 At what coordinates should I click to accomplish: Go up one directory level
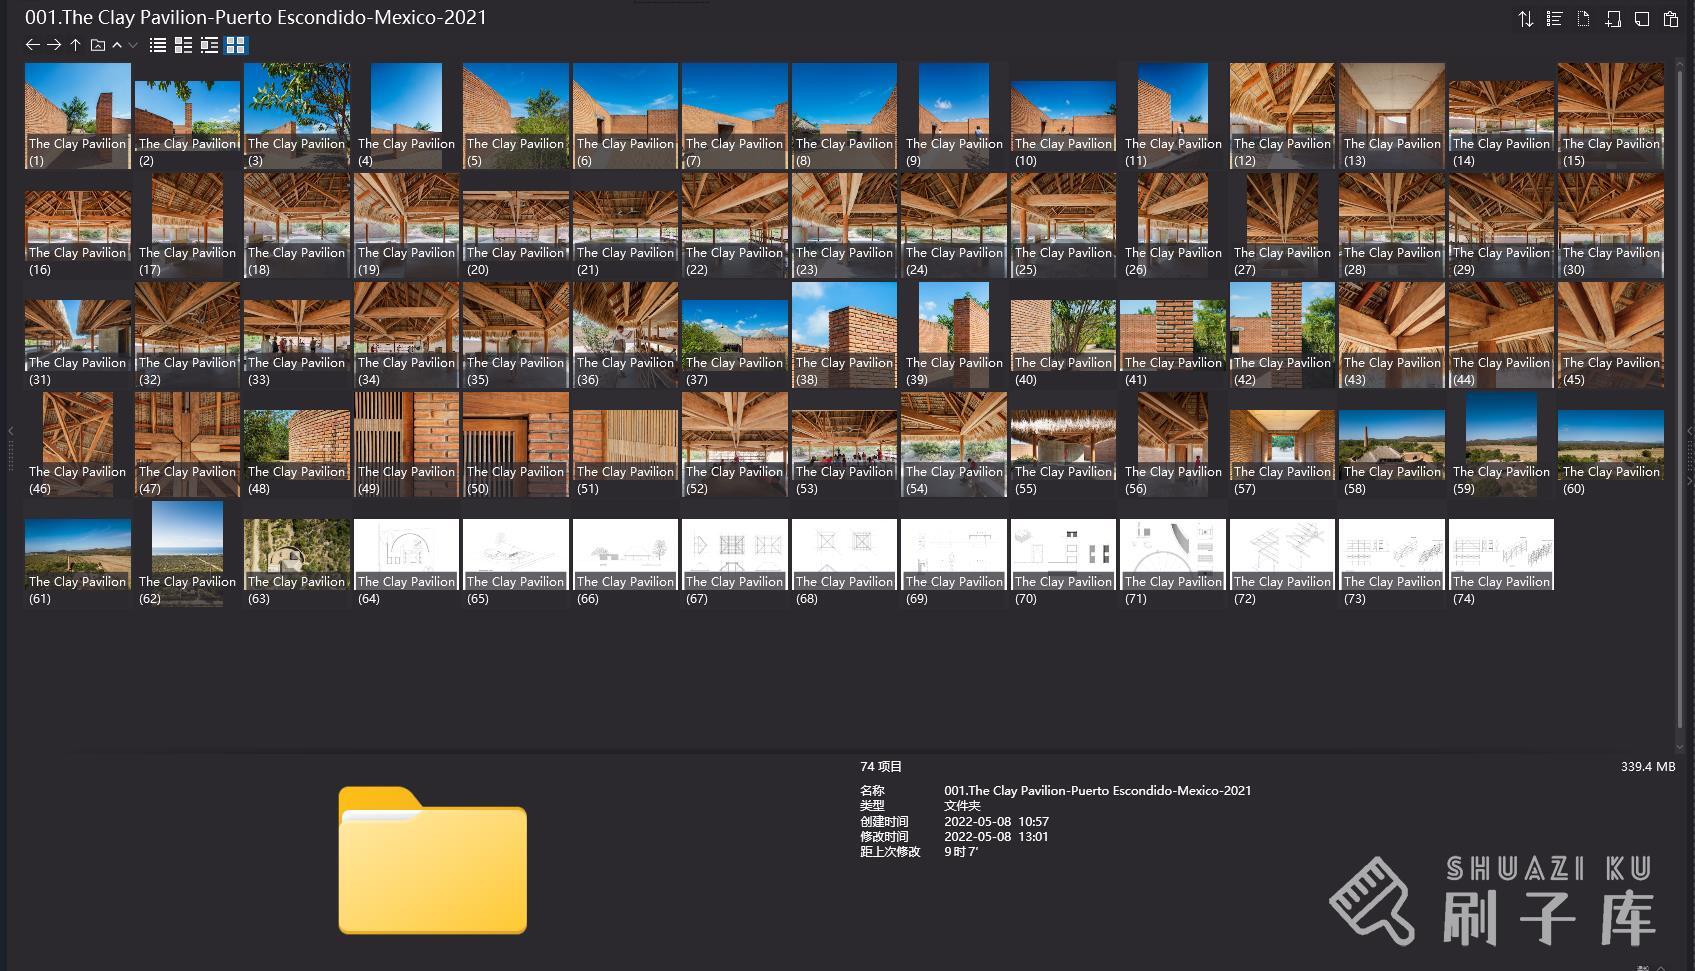coord(75,45)
